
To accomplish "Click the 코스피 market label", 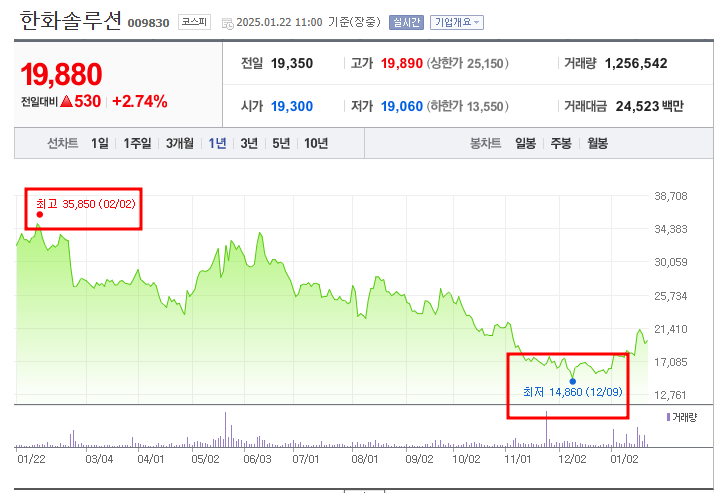I will click(x=194, y=22).
